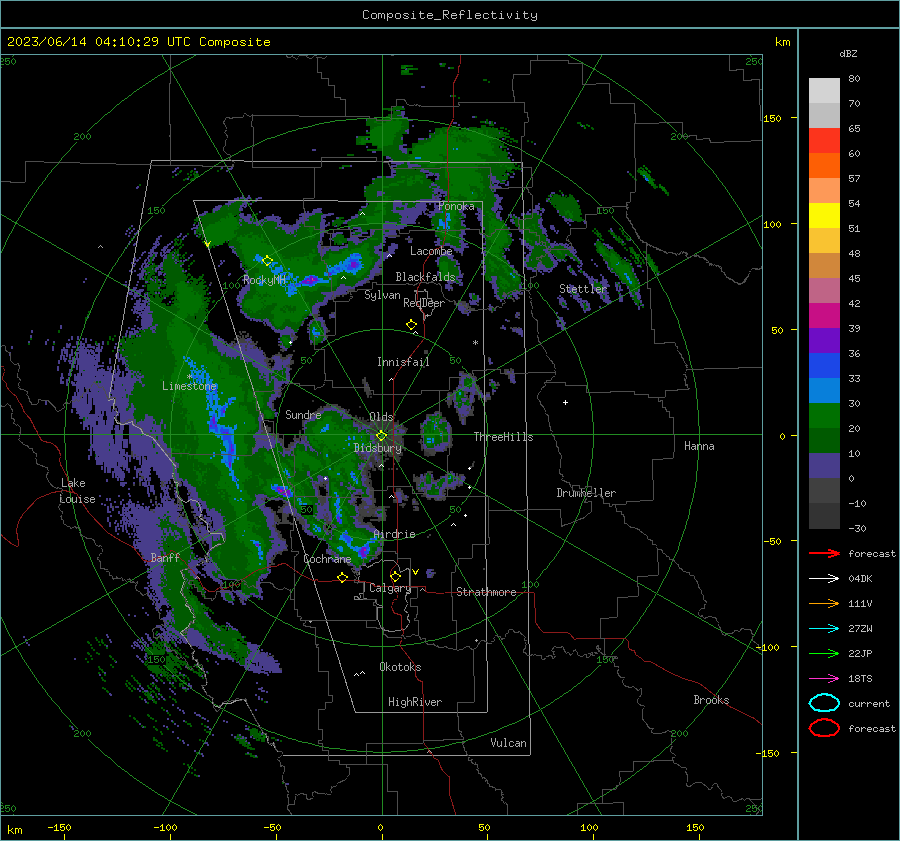900x841 pixels.
Task: Click the cyan 27ZW arrow icon
Action: [824, 629]
